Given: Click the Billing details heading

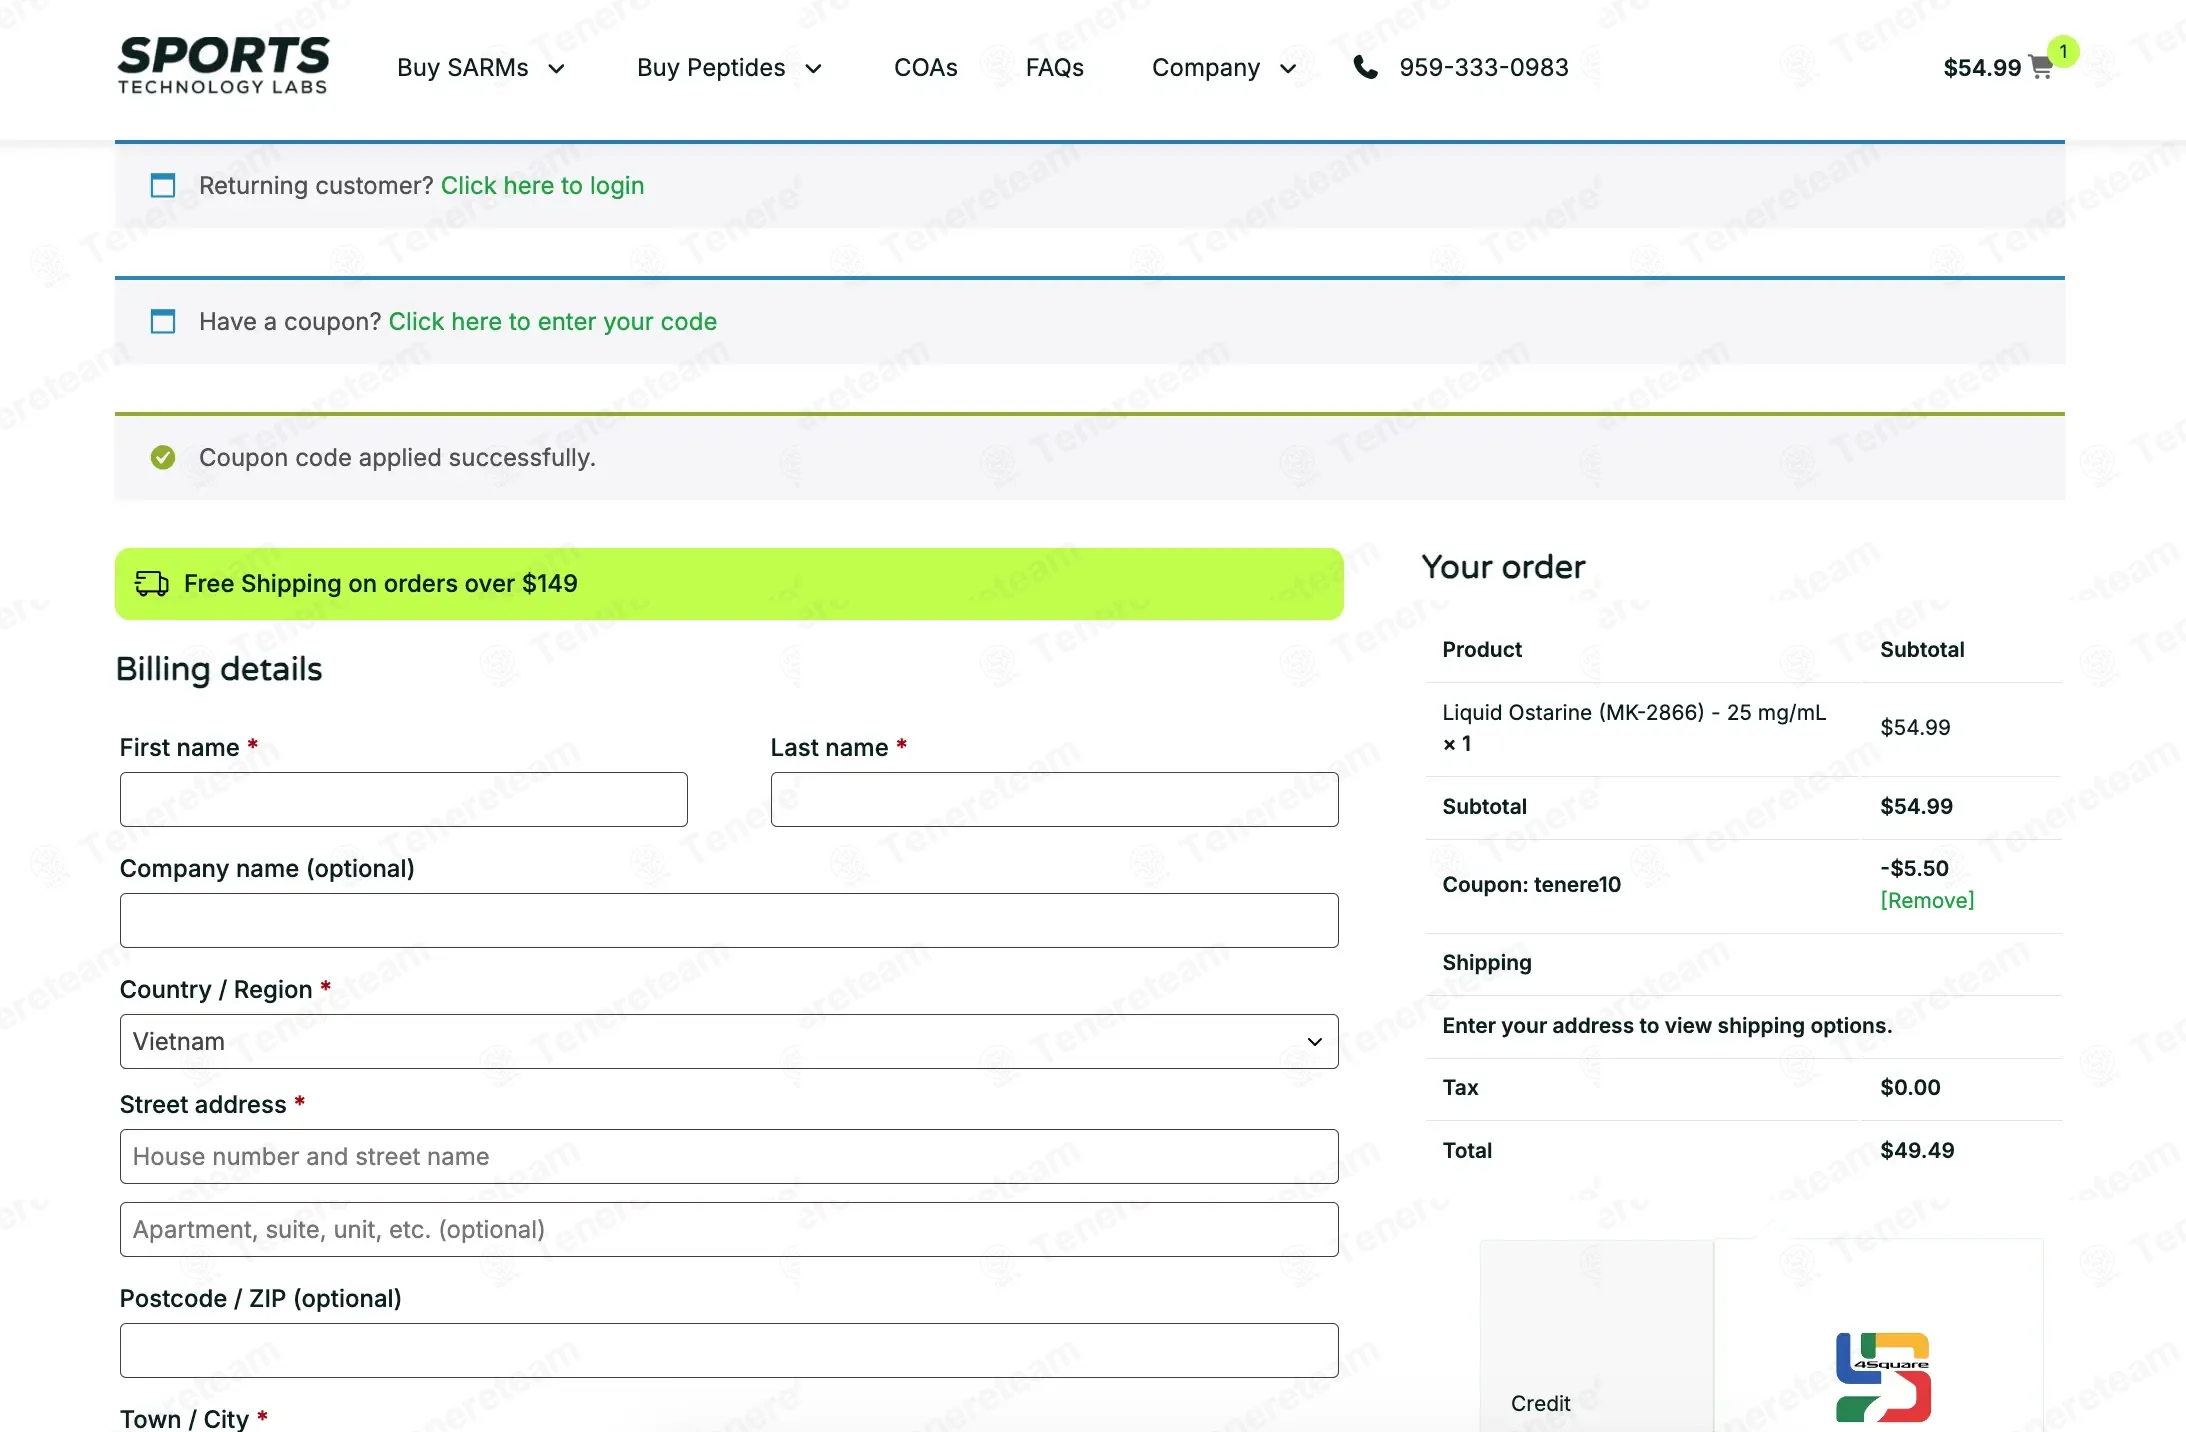Looking at the screenshot, I should point(219,669).
